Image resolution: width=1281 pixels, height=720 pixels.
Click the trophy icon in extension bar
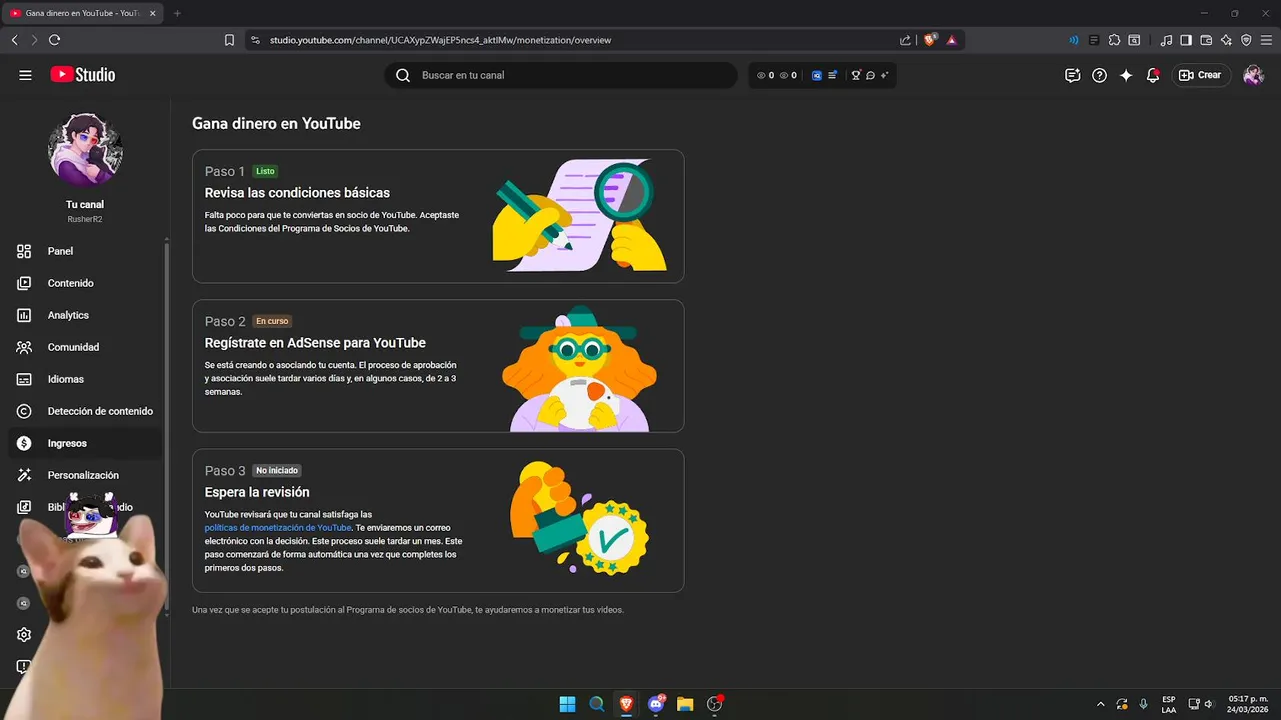pos(855,75)
